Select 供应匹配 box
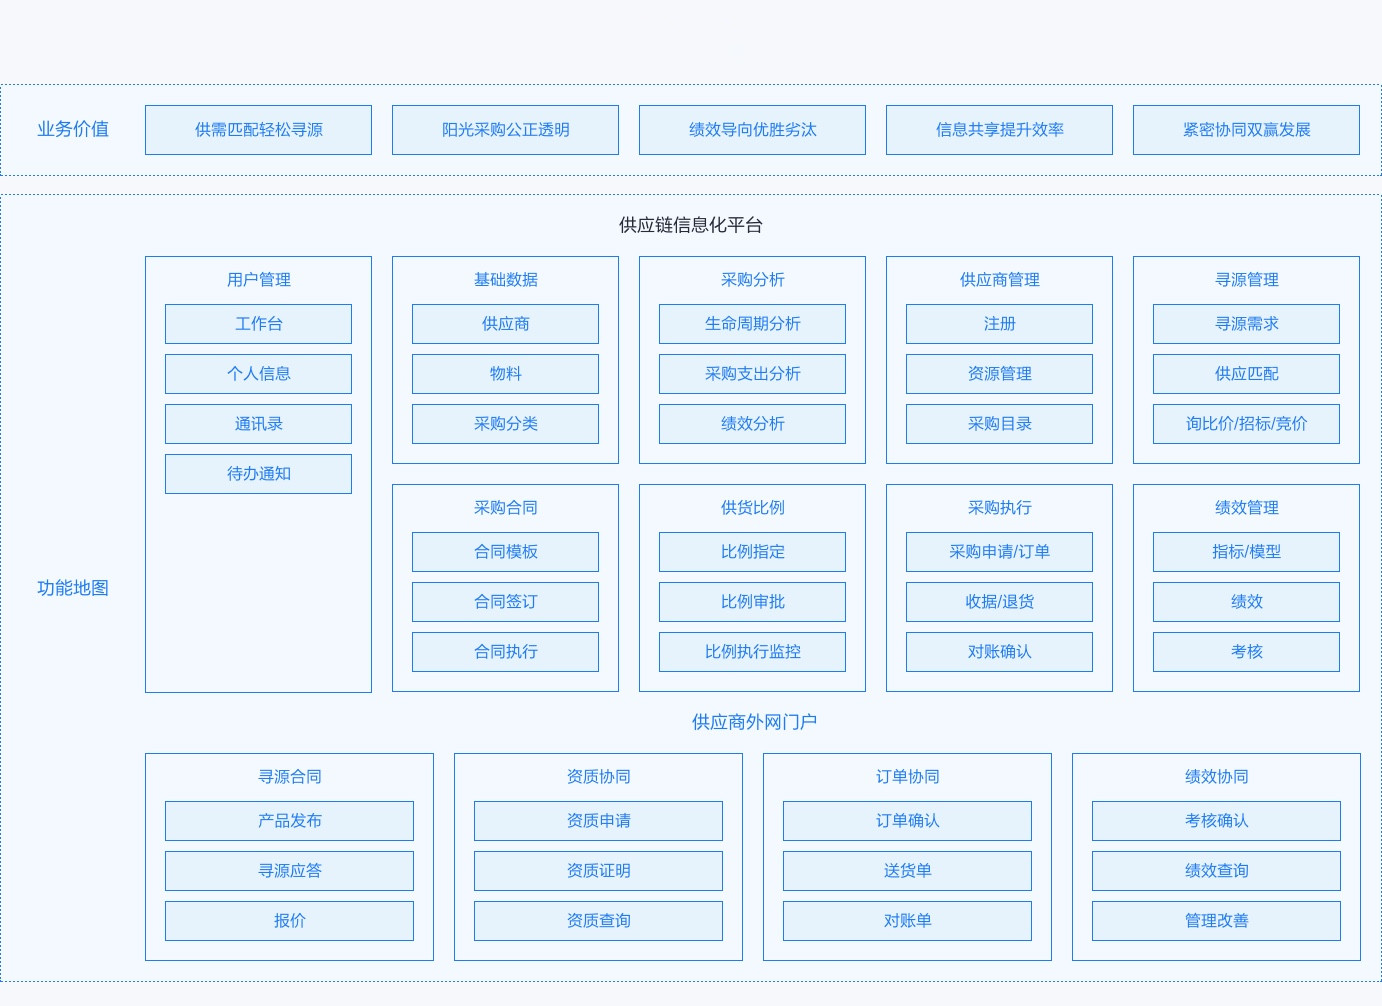Screen dimensions: 1382x1006 (1246, 374)
